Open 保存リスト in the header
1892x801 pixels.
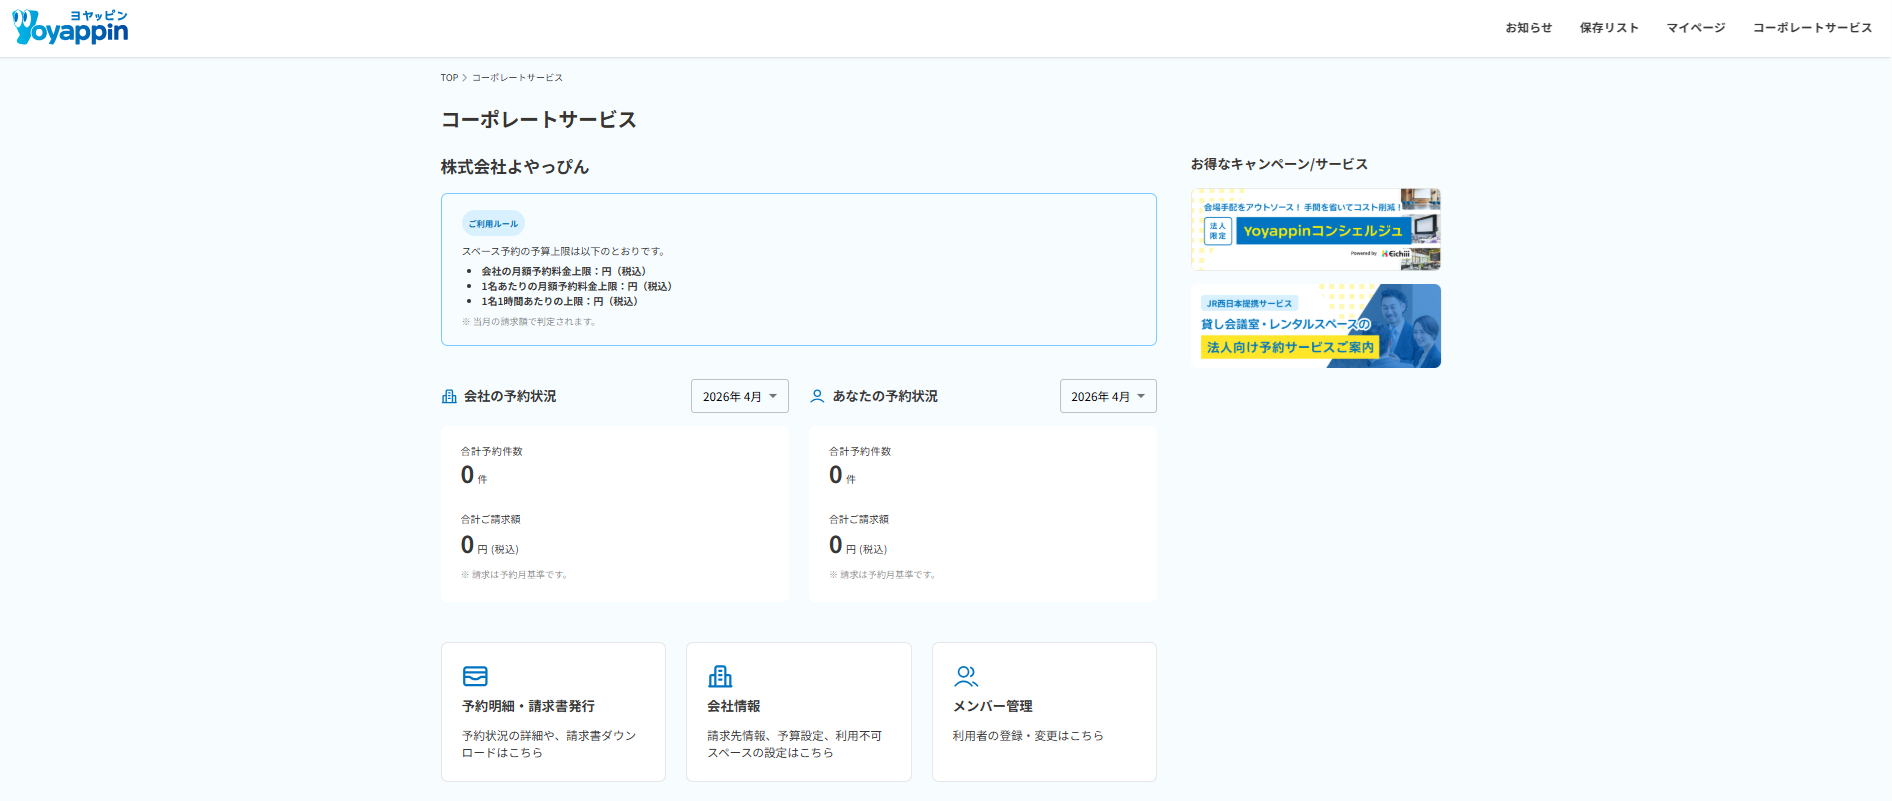1609,28
